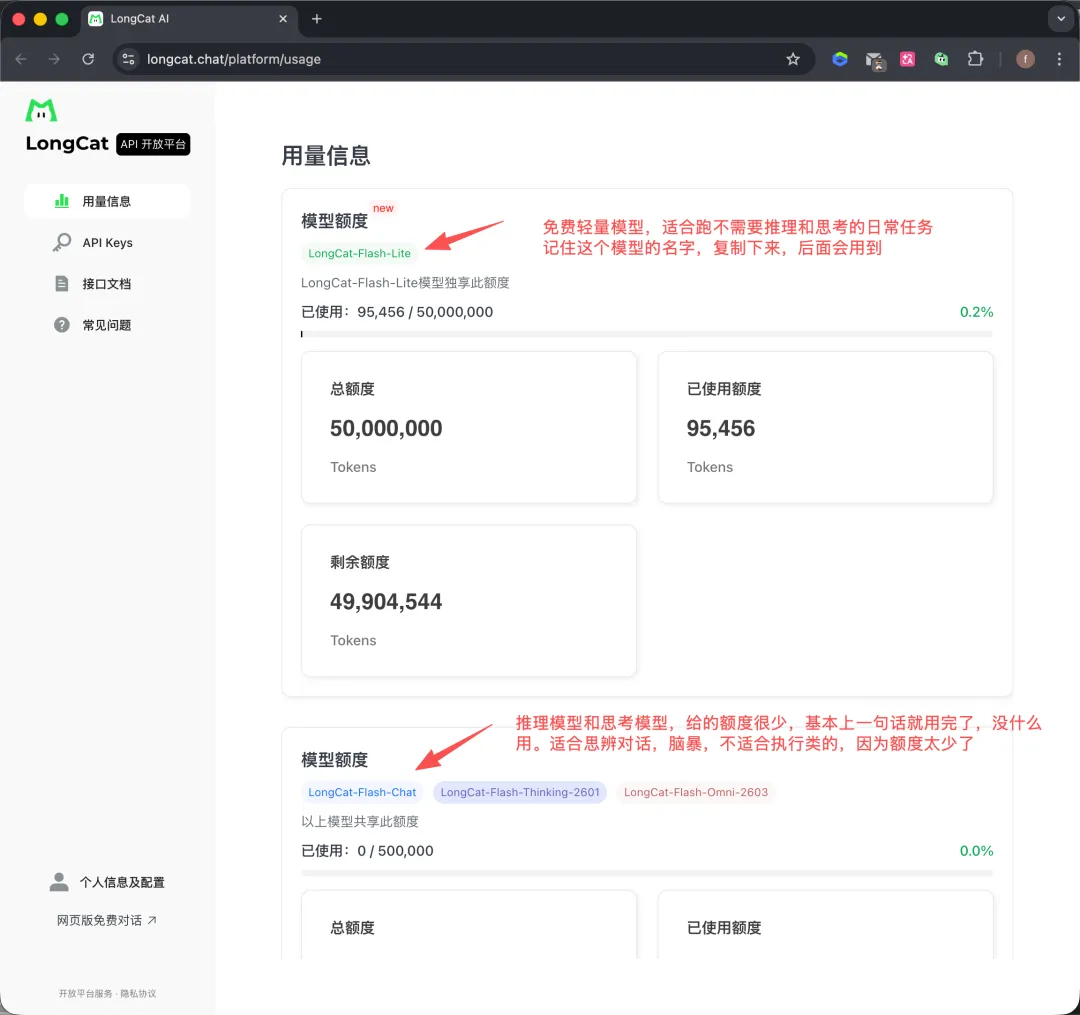Click the pink translate extension icon
This screenshot has height=1015, width=1080.
click(x=908, y=59)
